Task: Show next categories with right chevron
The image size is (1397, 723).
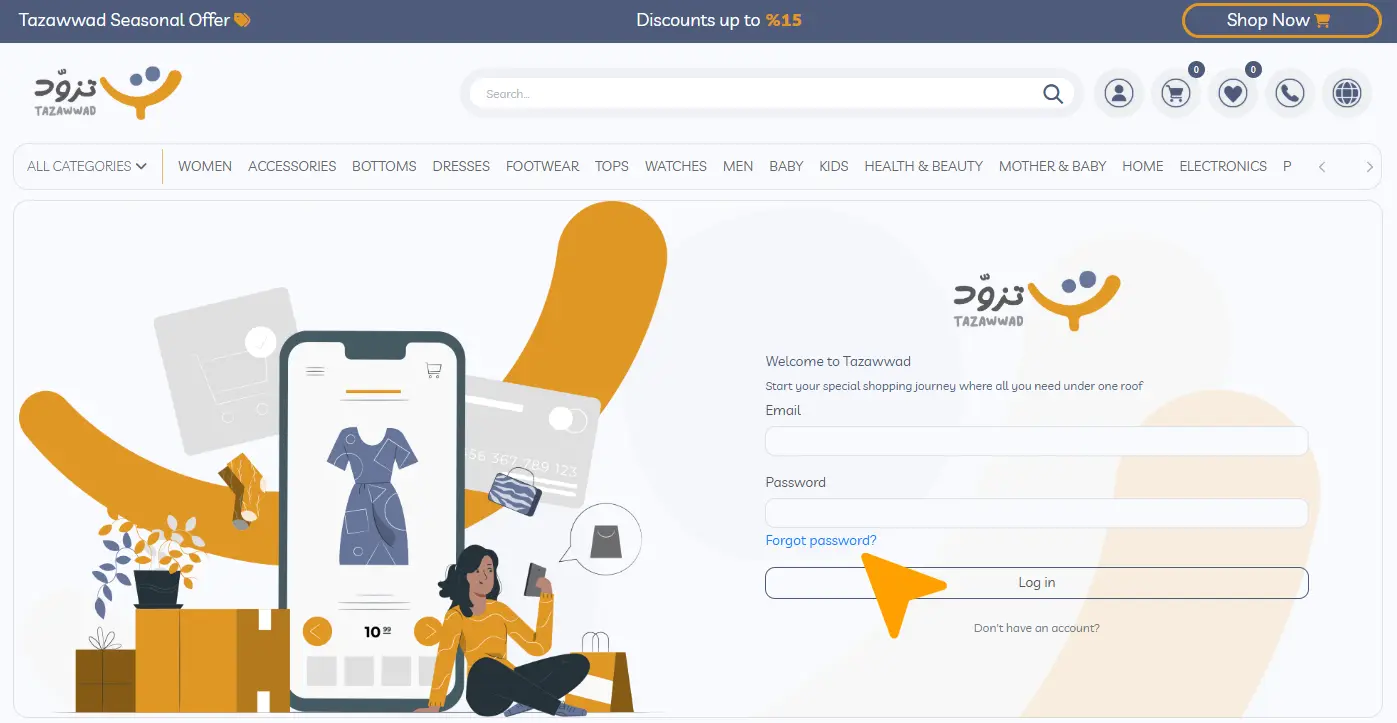Action: (x=1369, y=167)
